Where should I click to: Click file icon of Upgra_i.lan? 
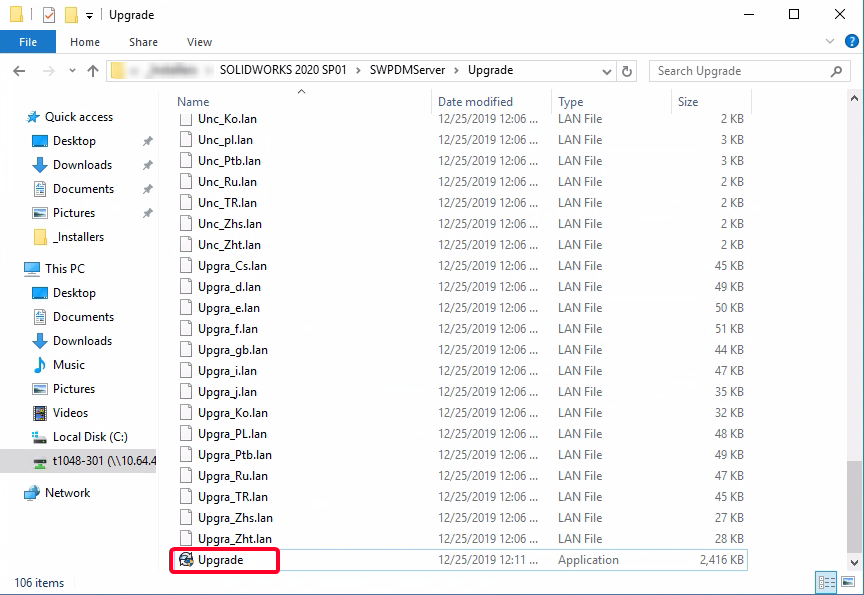[186, 371]
